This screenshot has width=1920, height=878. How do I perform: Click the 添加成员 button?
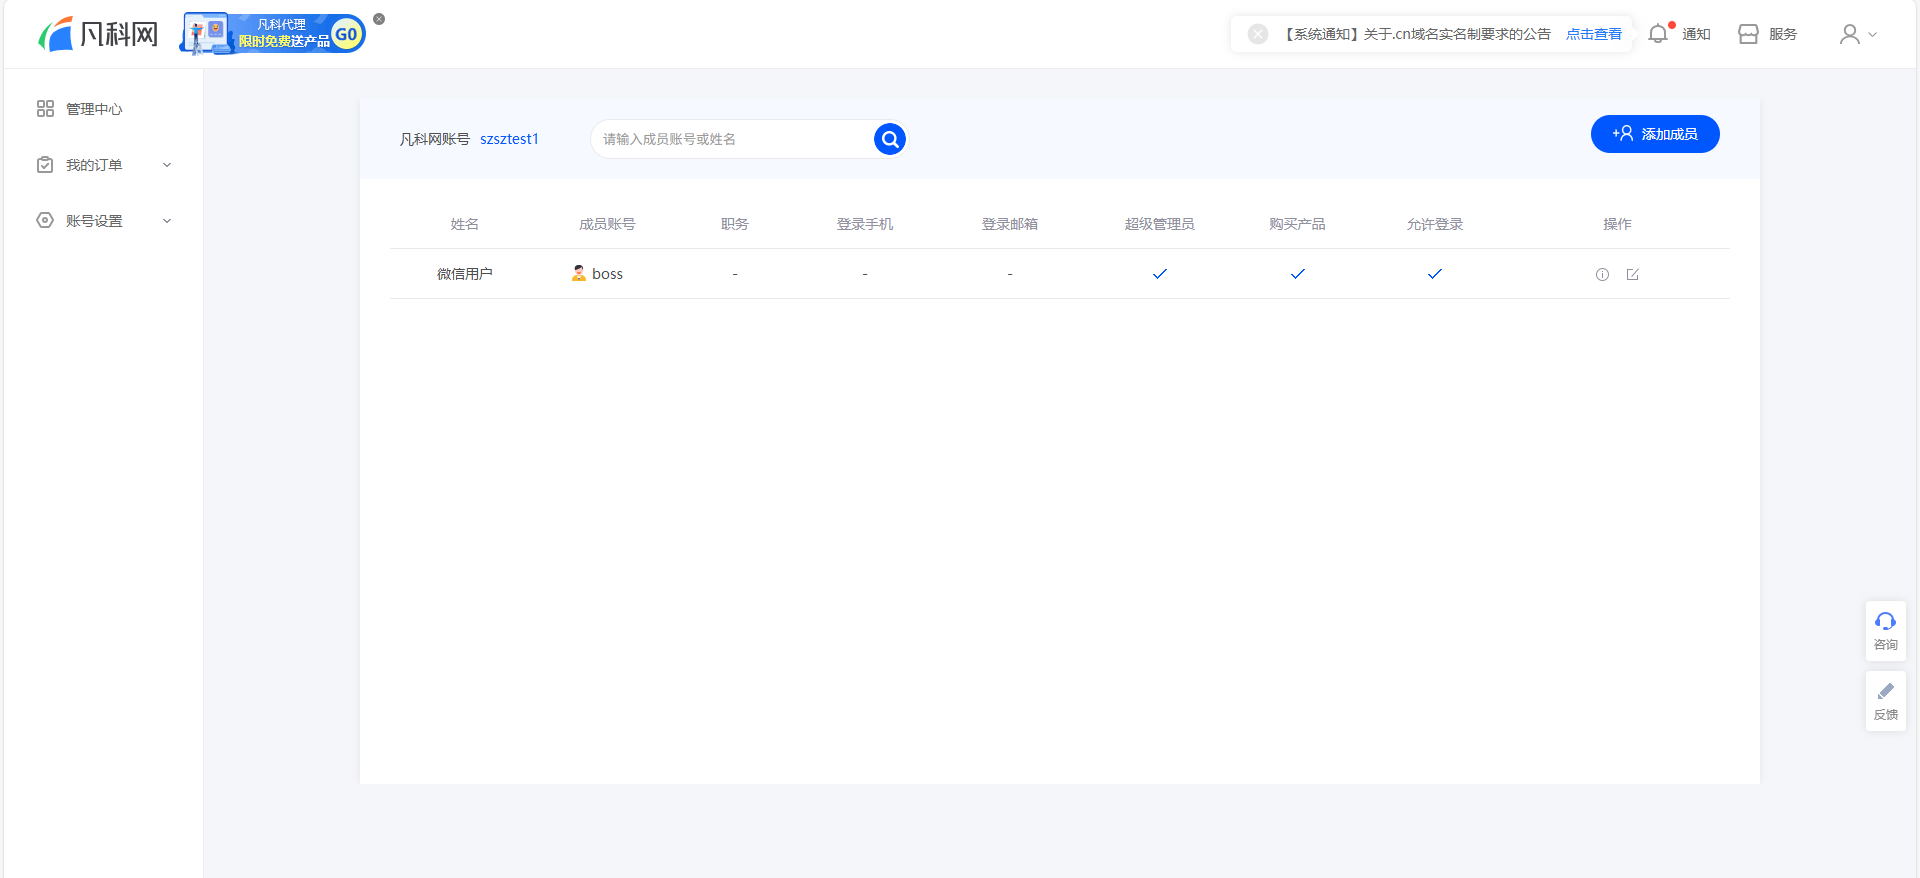pos(1654,134)
